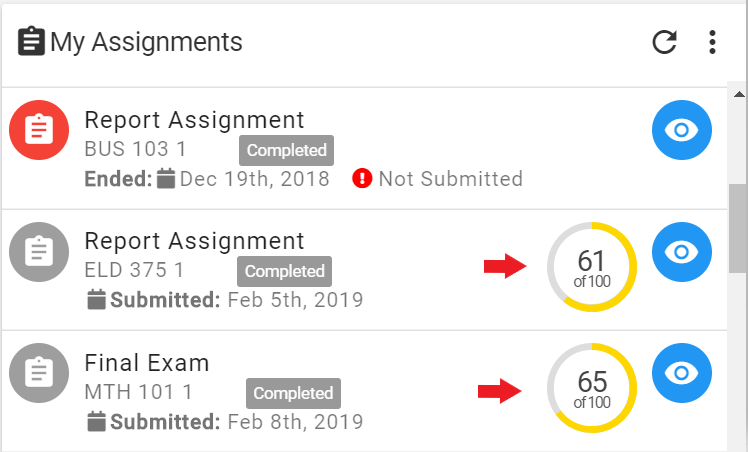This screenshot has height=452, width=748.
Task: Click the gray clipboard icon for ELD 375
Action: (39, 252)
